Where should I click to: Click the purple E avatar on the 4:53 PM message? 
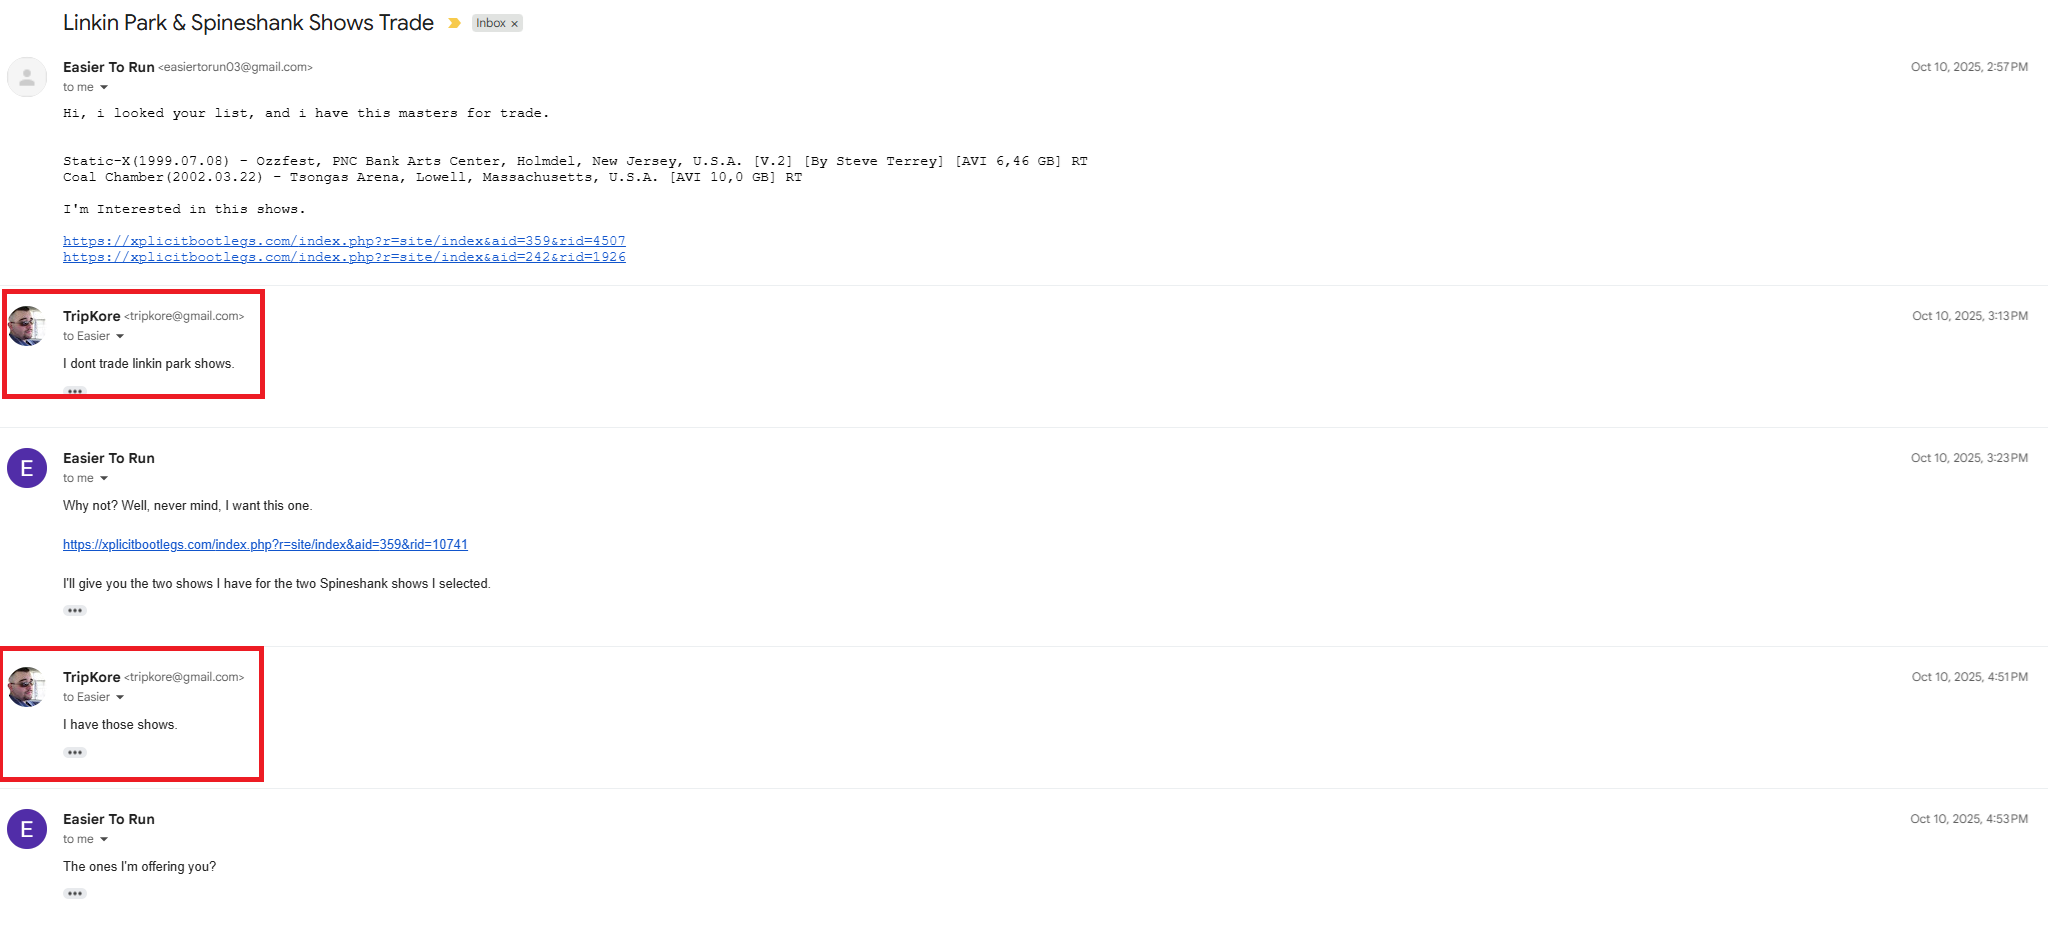(27, 829)
